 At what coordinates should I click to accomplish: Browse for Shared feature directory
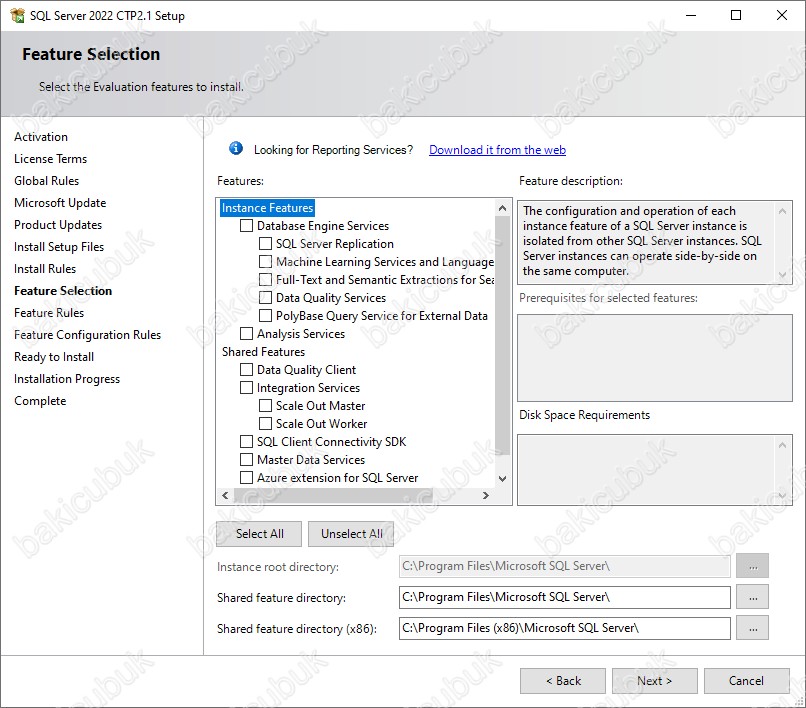753,597
